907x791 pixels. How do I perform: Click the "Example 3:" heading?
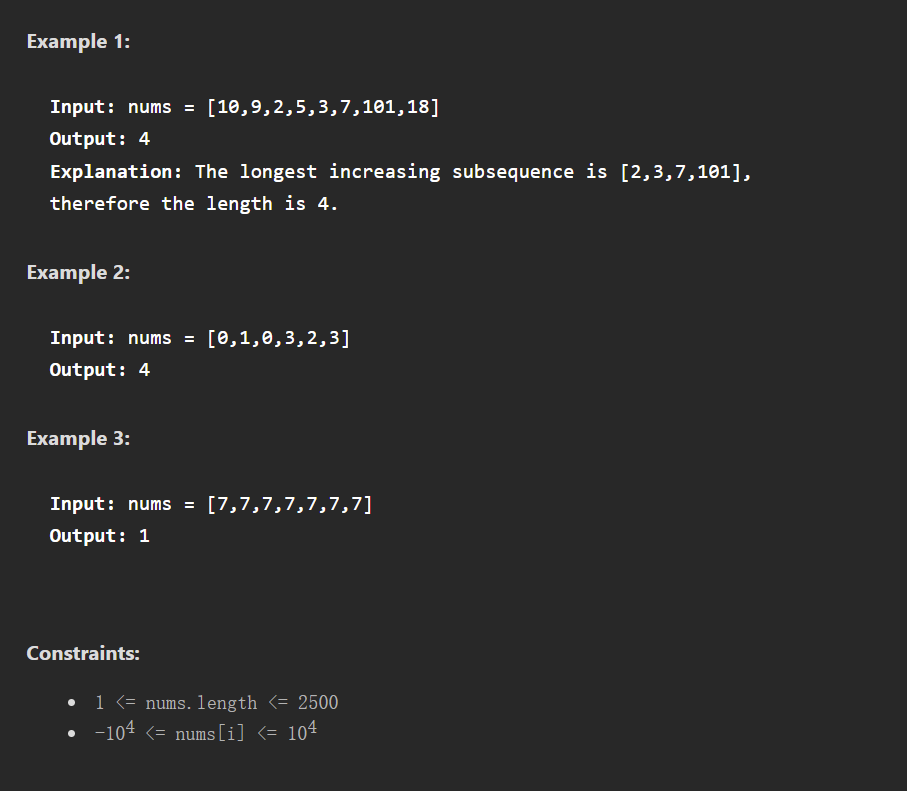tap(78, 438)
